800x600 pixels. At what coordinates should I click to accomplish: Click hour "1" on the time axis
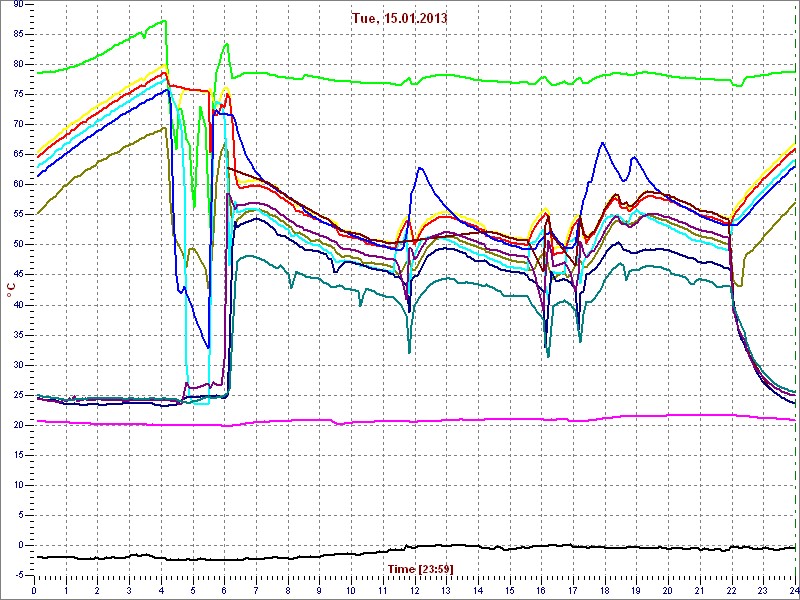[x=66, y=590]
